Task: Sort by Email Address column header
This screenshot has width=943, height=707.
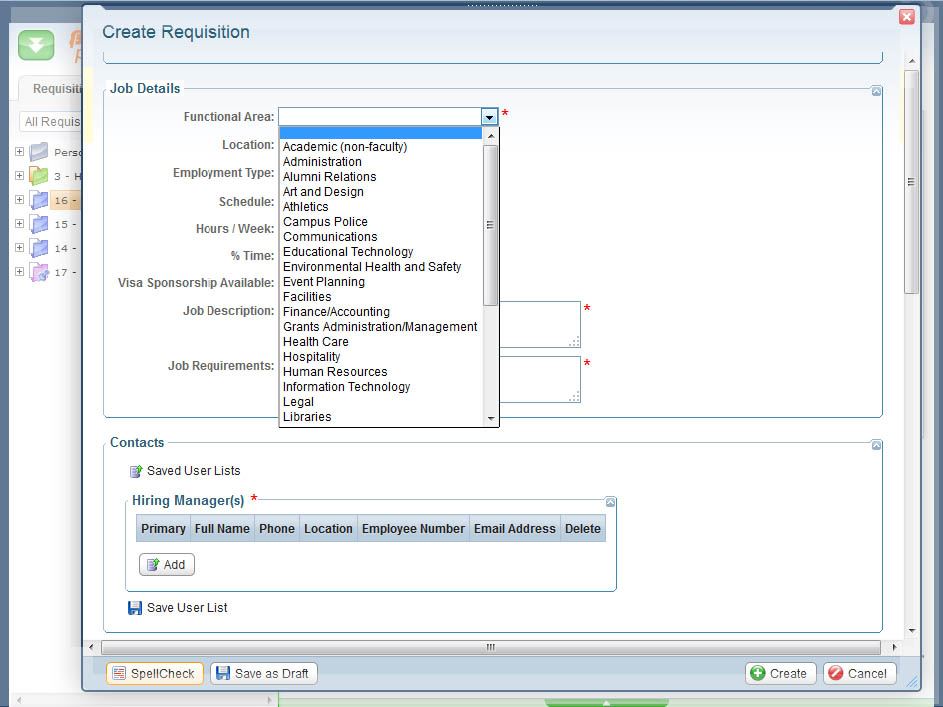Action: click(x=514, y=529)
